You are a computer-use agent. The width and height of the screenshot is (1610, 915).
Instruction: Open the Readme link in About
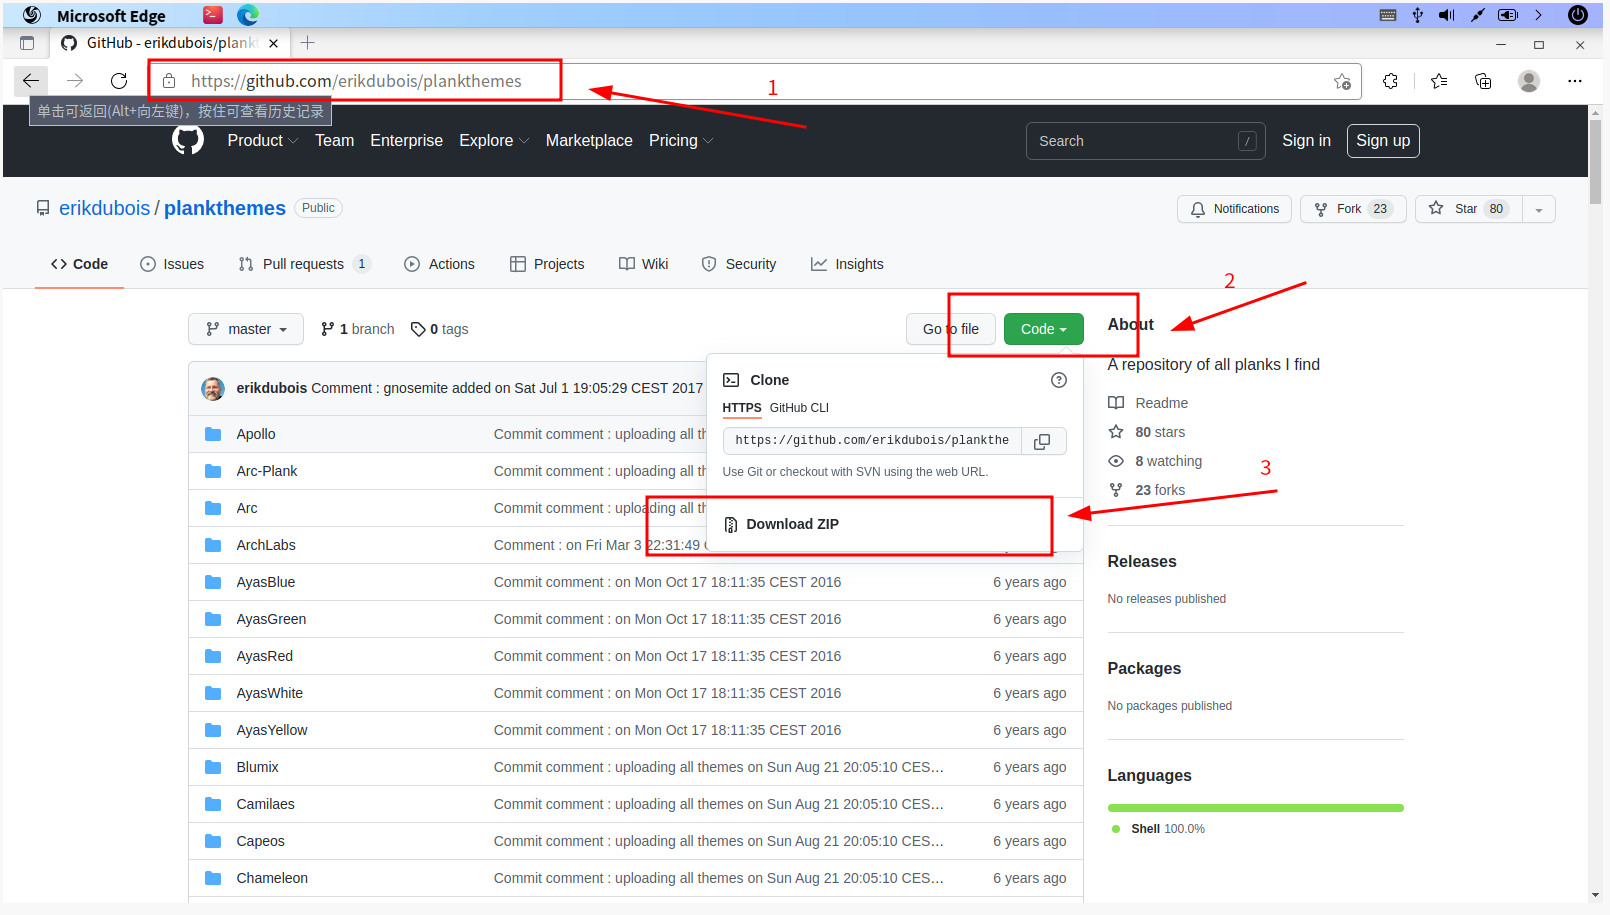coord(1161,403)
